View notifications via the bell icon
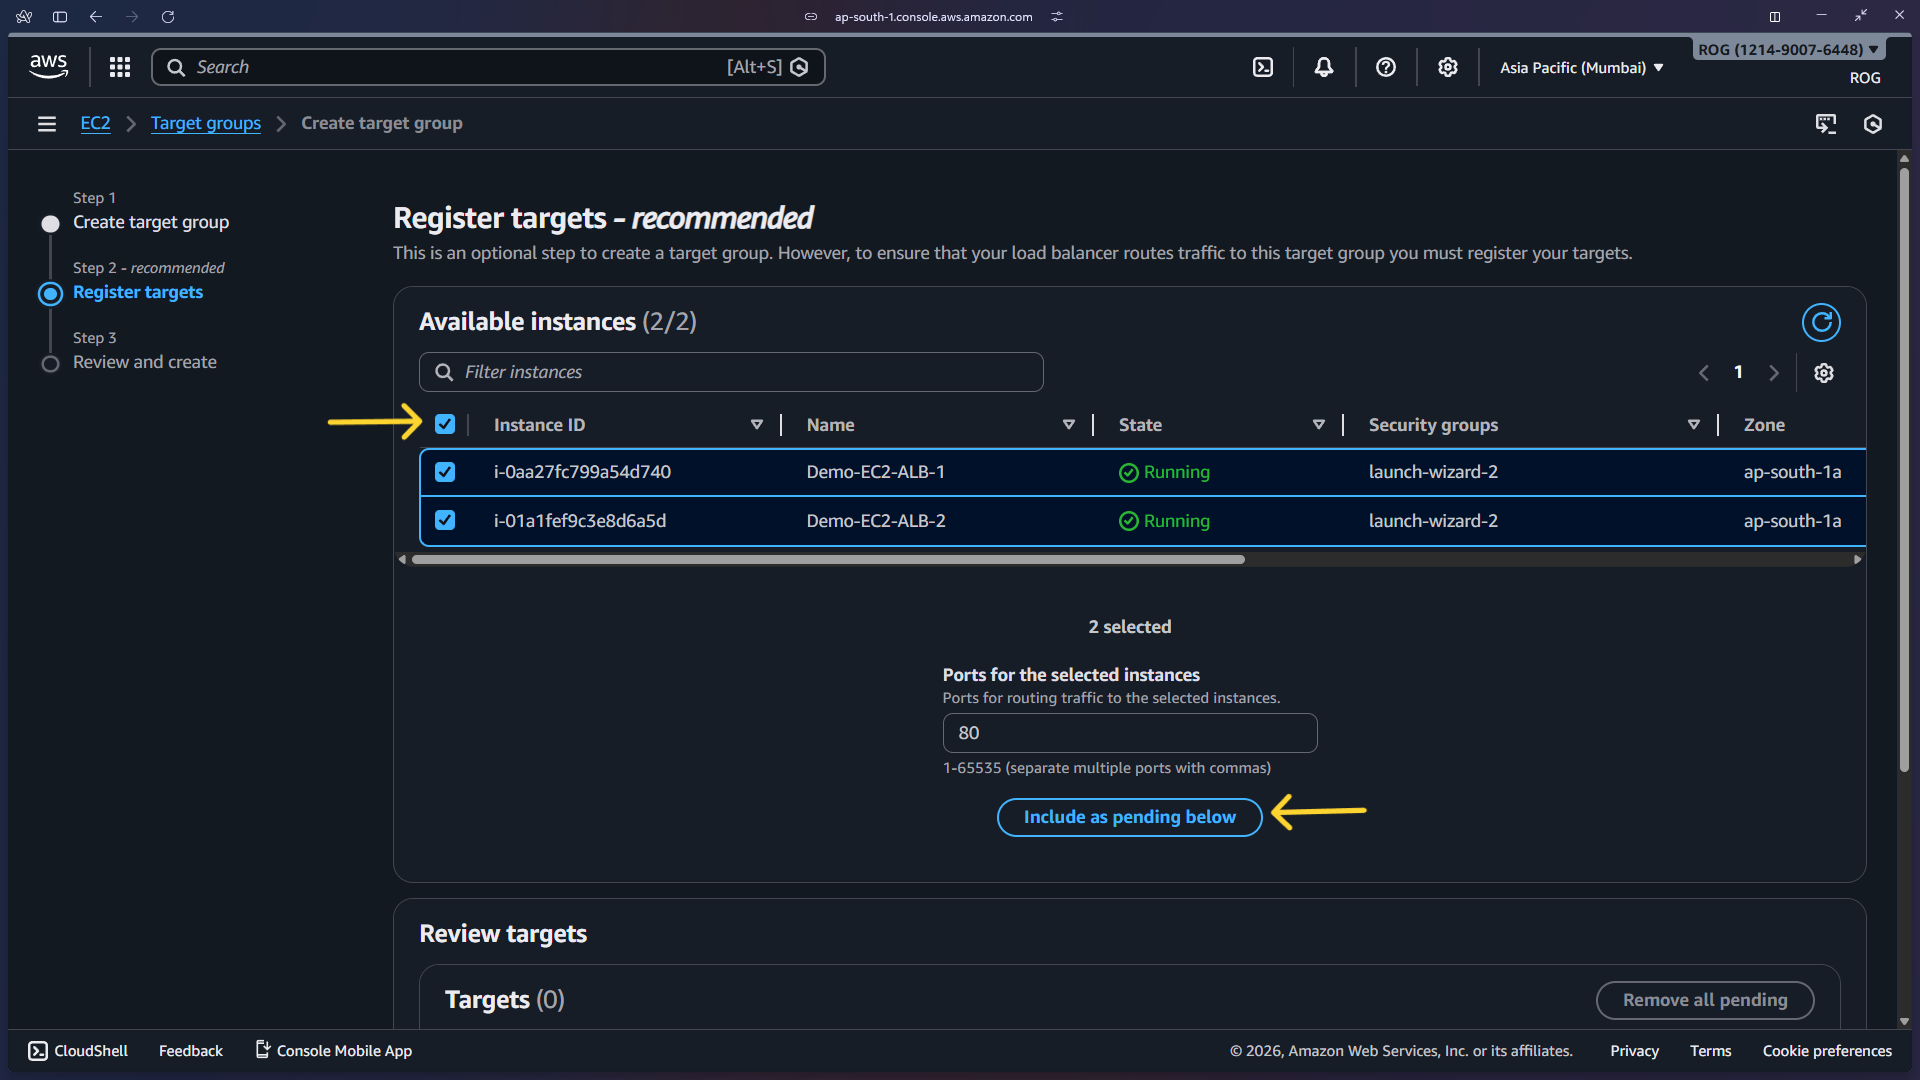This screenshot has width=1920, height=1080. pos(1324,67)
